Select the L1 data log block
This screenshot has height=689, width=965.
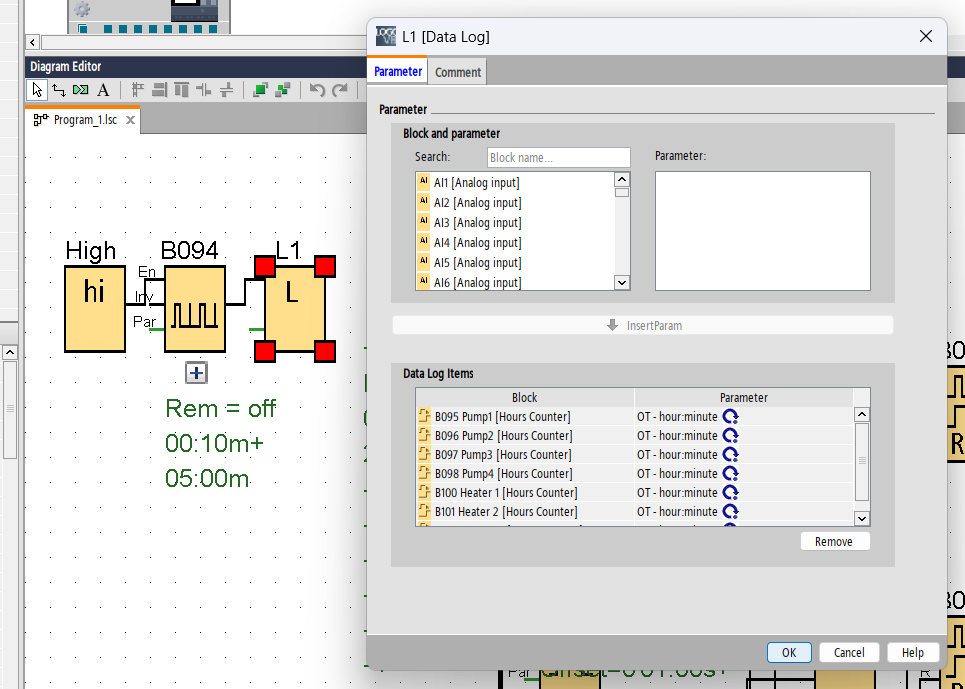[x=294, y=309]
